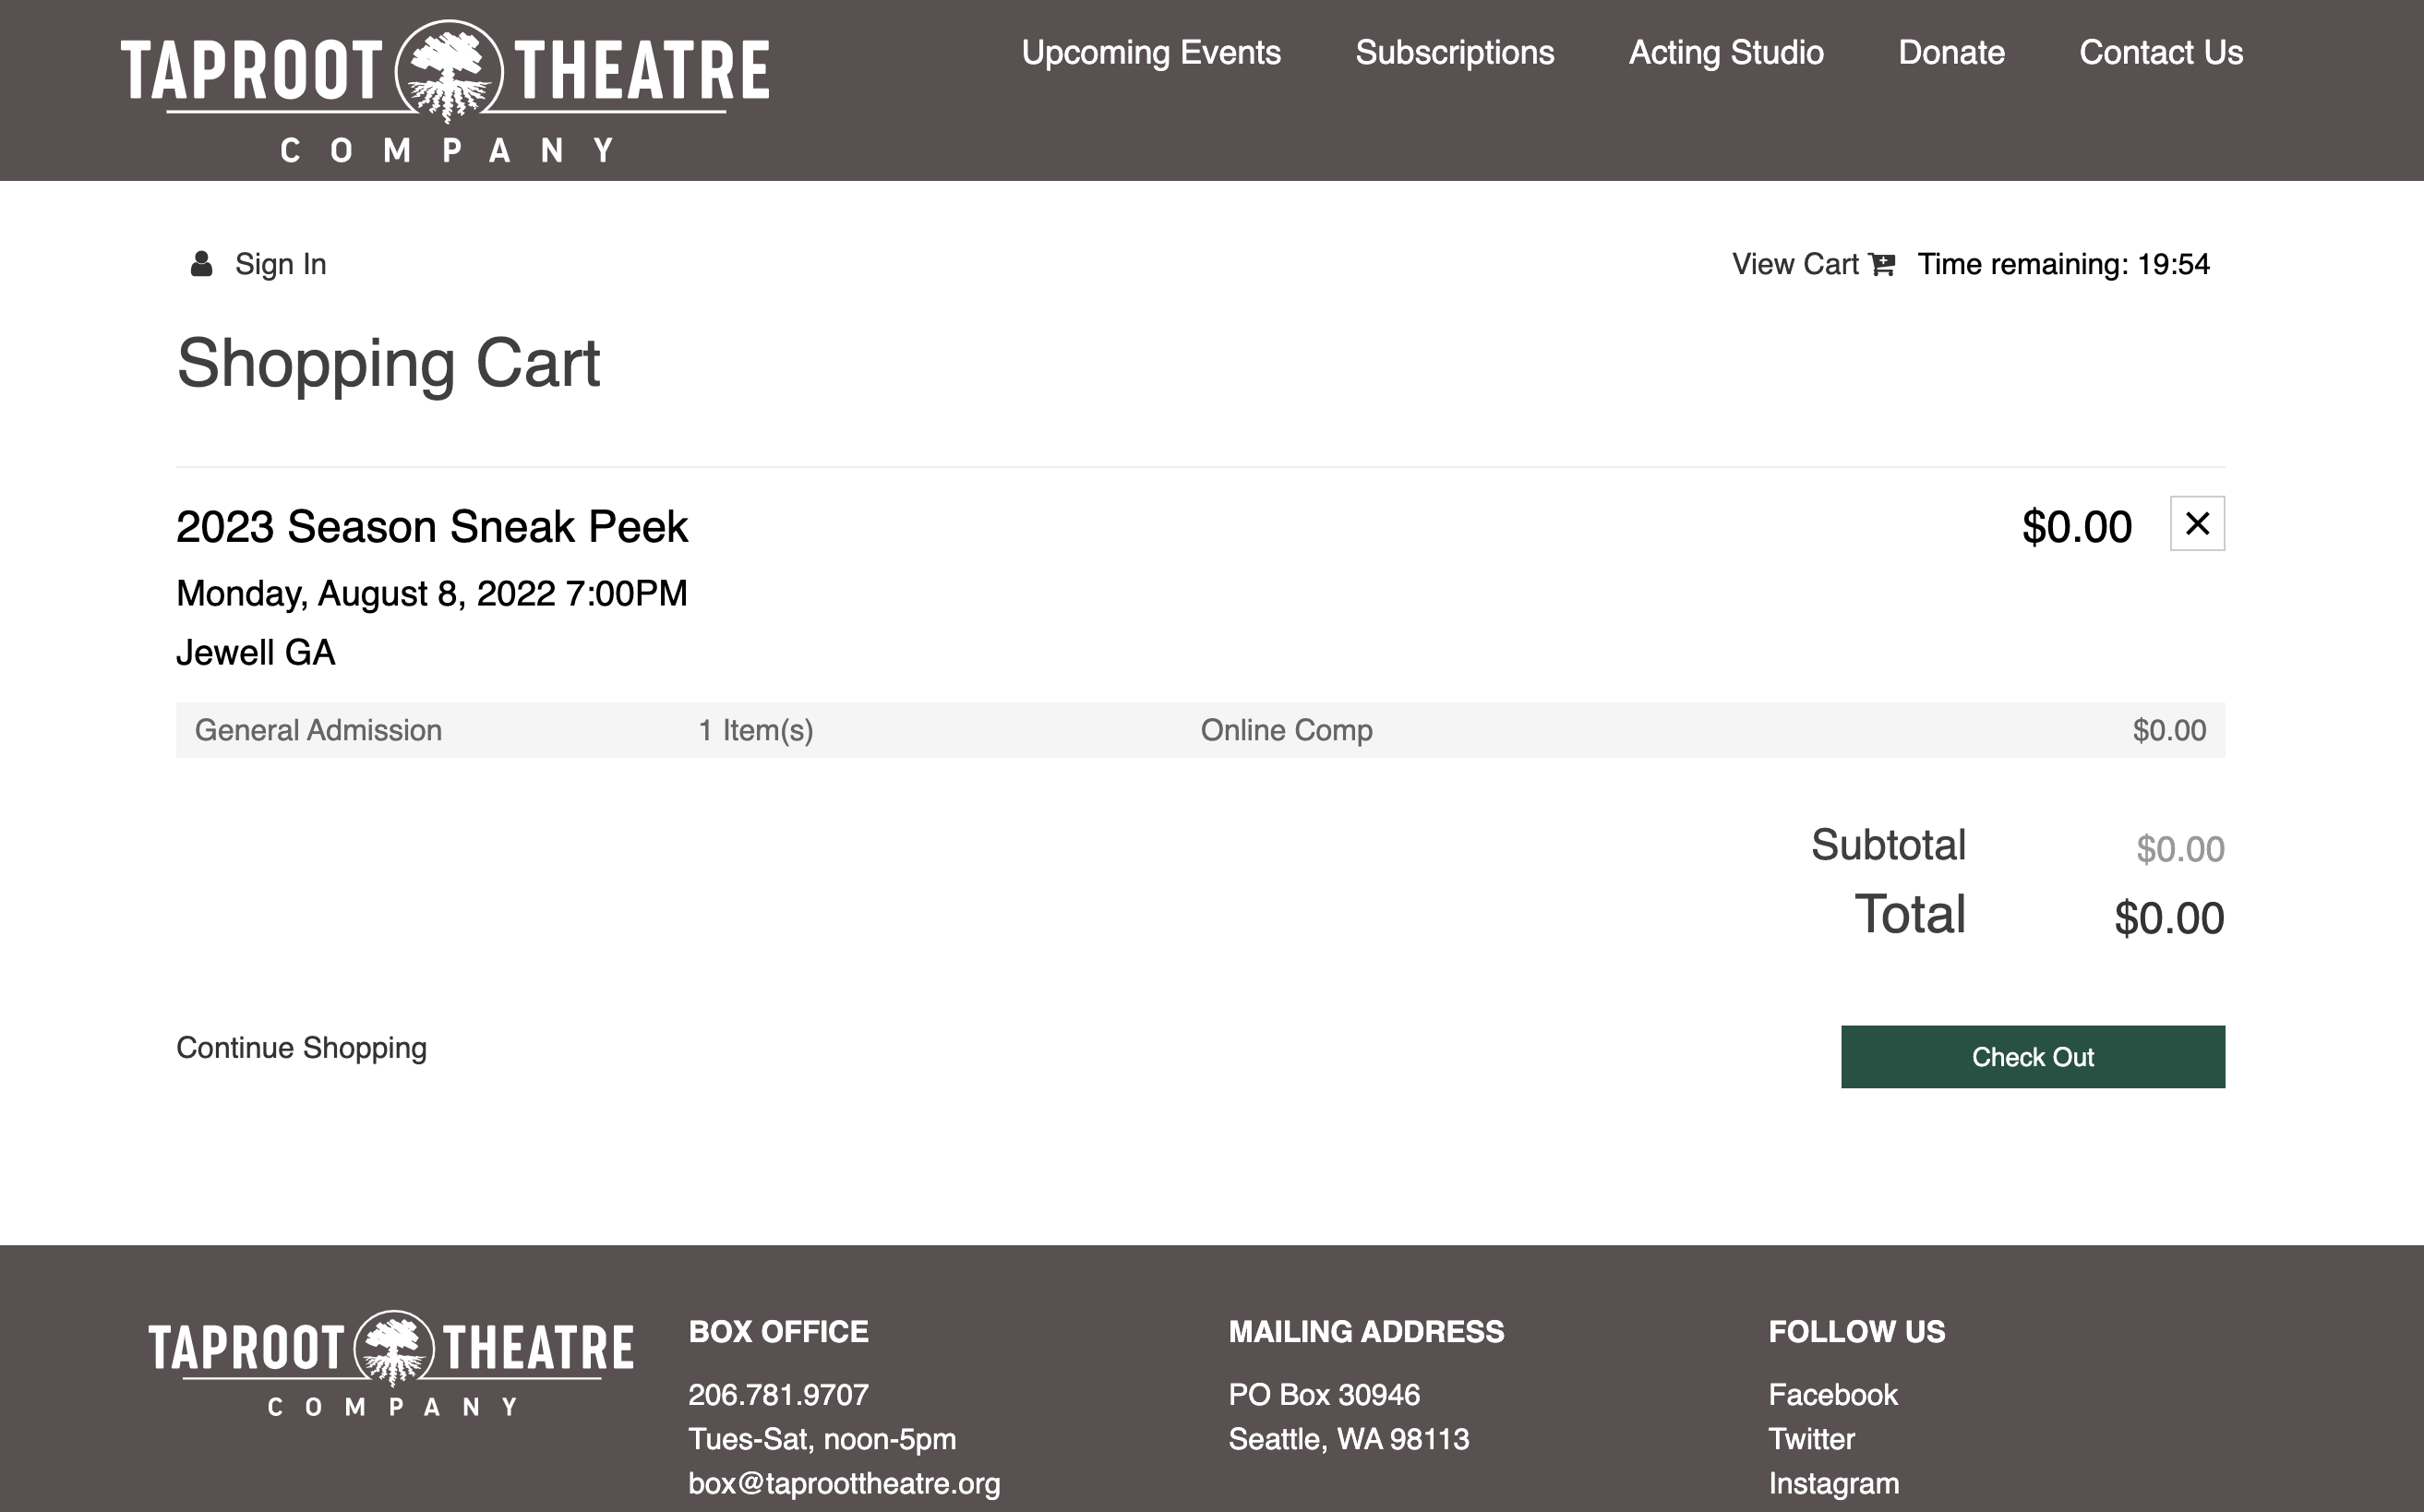Click the Online Comp price type text
Viewport: 2424px width, 1512px height.
coord(1286,730)
